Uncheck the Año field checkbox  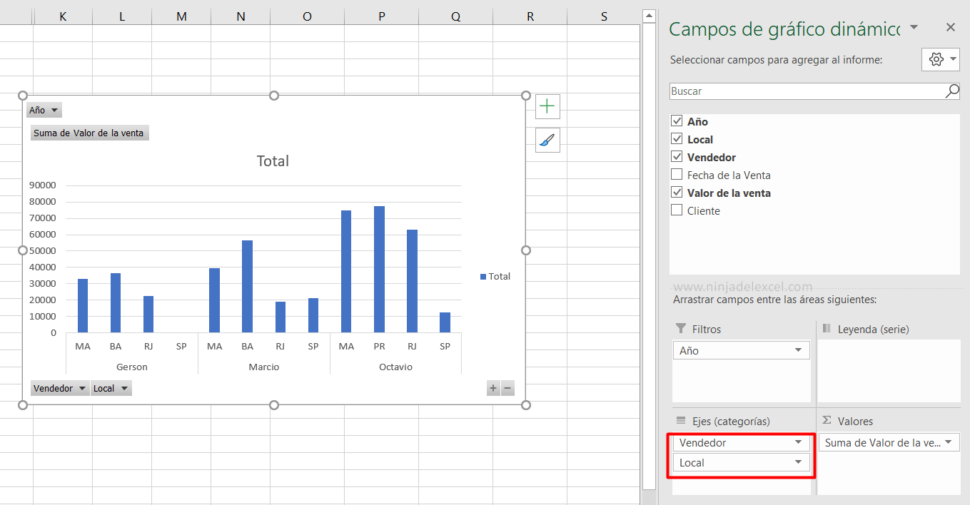(x=677, y=121)
